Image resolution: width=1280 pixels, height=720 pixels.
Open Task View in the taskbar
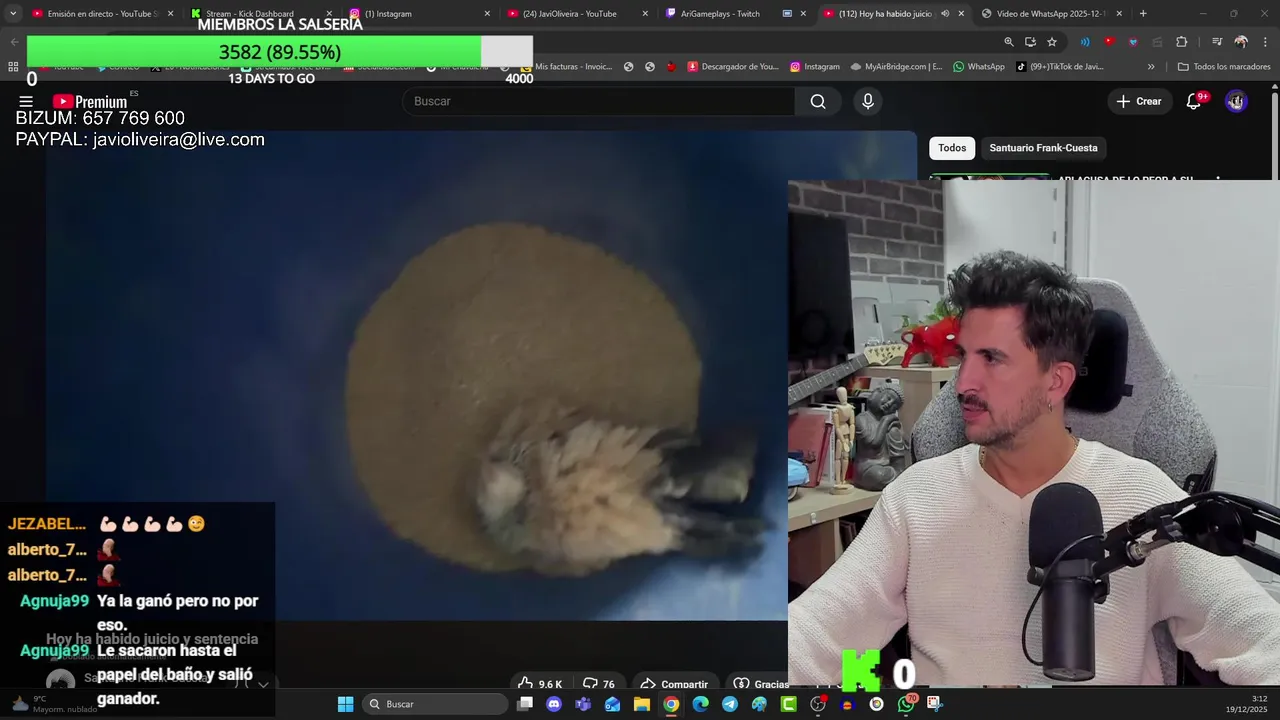click(525, 704)
